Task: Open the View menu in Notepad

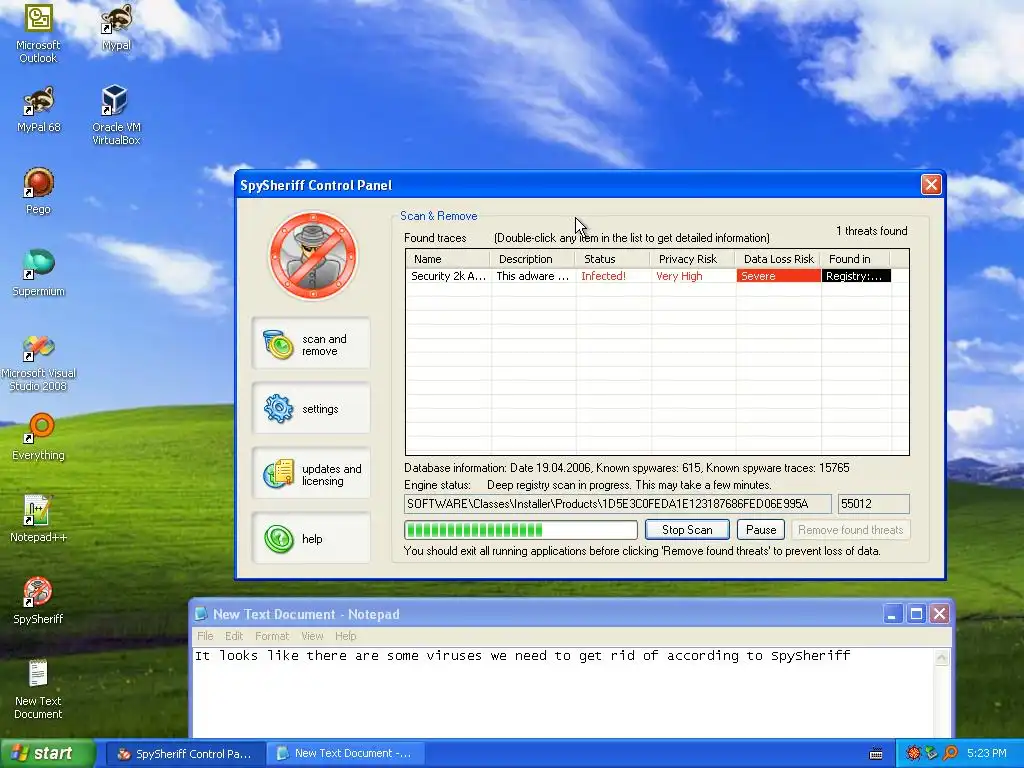Action: [312, 635]
